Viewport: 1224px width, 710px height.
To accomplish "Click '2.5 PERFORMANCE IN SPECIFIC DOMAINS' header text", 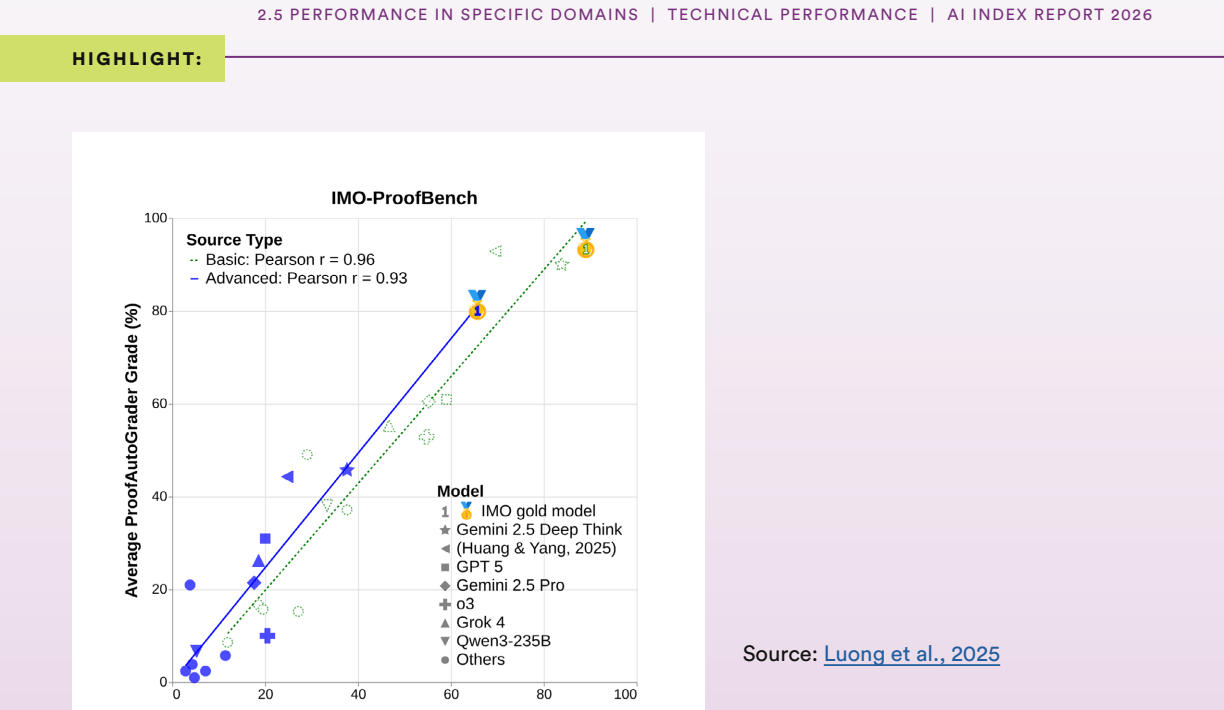I will [448, 15].
